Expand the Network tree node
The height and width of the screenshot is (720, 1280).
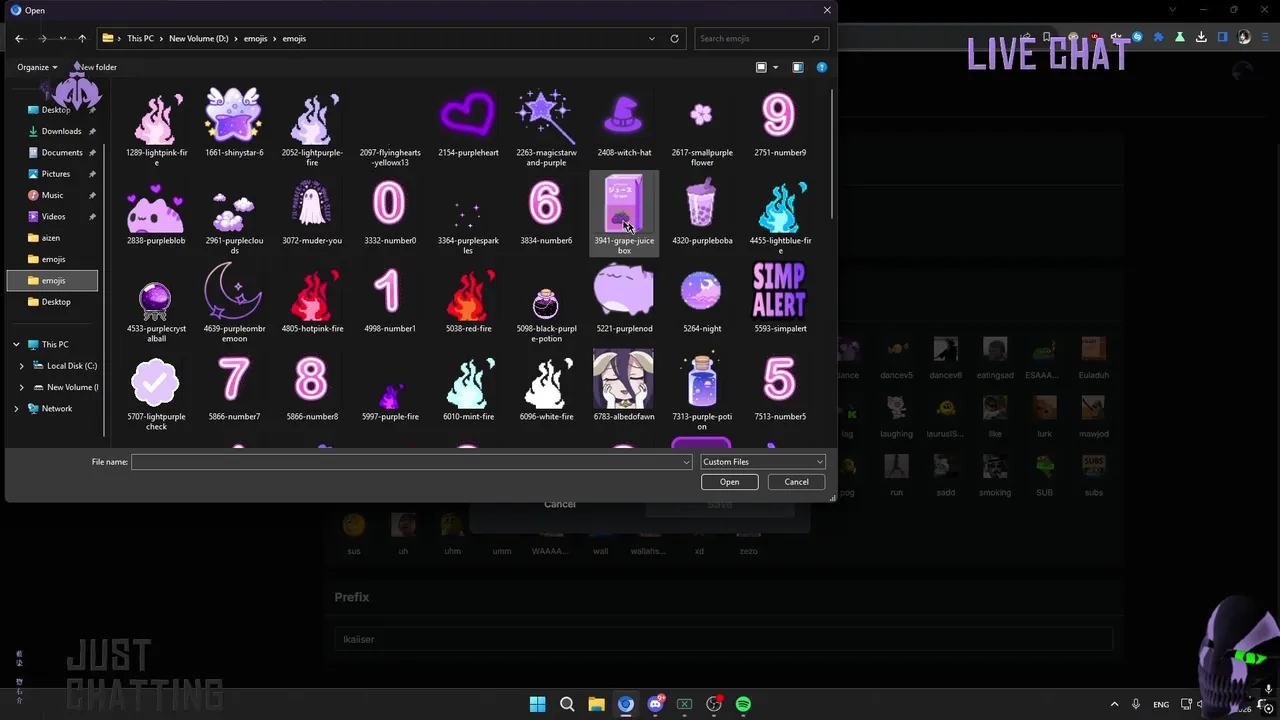pos(16,408)
